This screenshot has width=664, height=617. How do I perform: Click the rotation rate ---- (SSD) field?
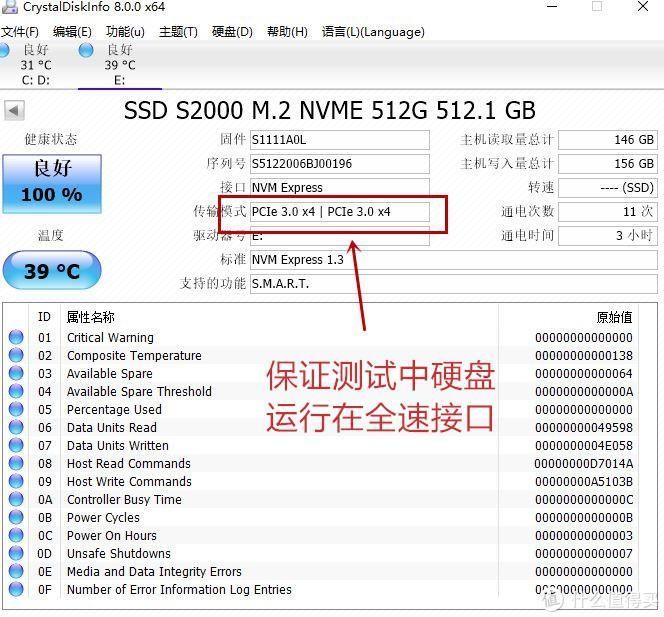(608, 188)
